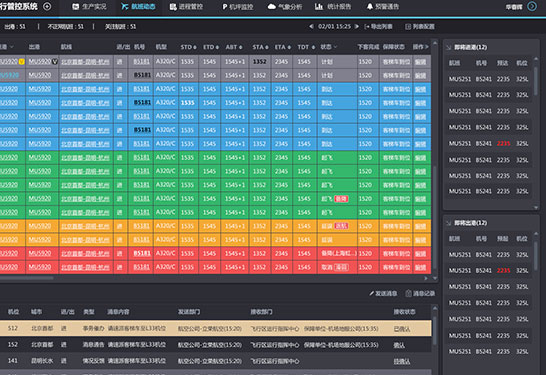546x375 pixels.
Task: Click the 不正常航班 : 51 counter
Action: coord(65,26)
